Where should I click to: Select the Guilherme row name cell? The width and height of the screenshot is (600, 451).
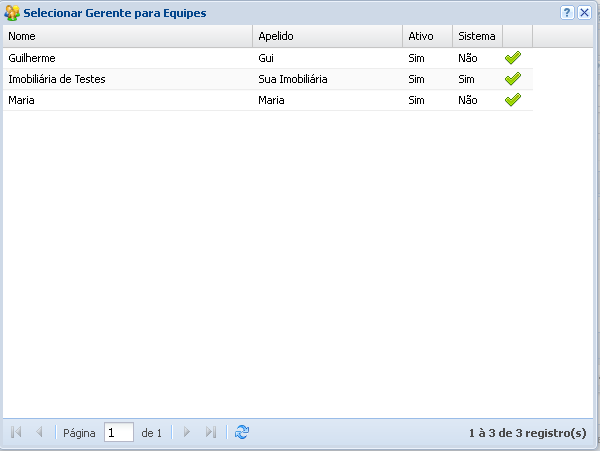click(32, 58)
